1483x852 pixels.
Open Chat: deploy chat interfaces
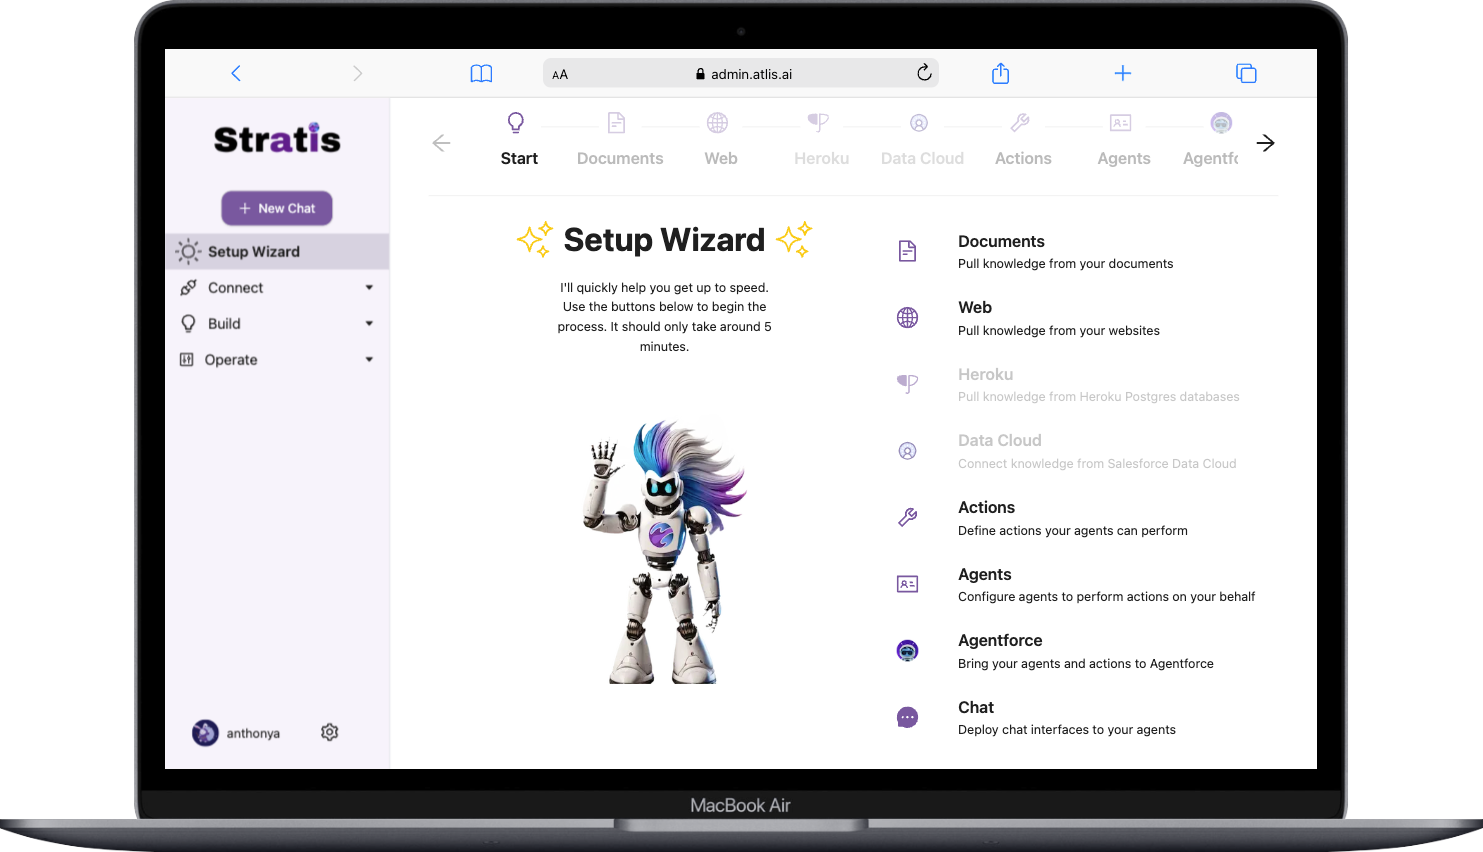(1067, 718)
